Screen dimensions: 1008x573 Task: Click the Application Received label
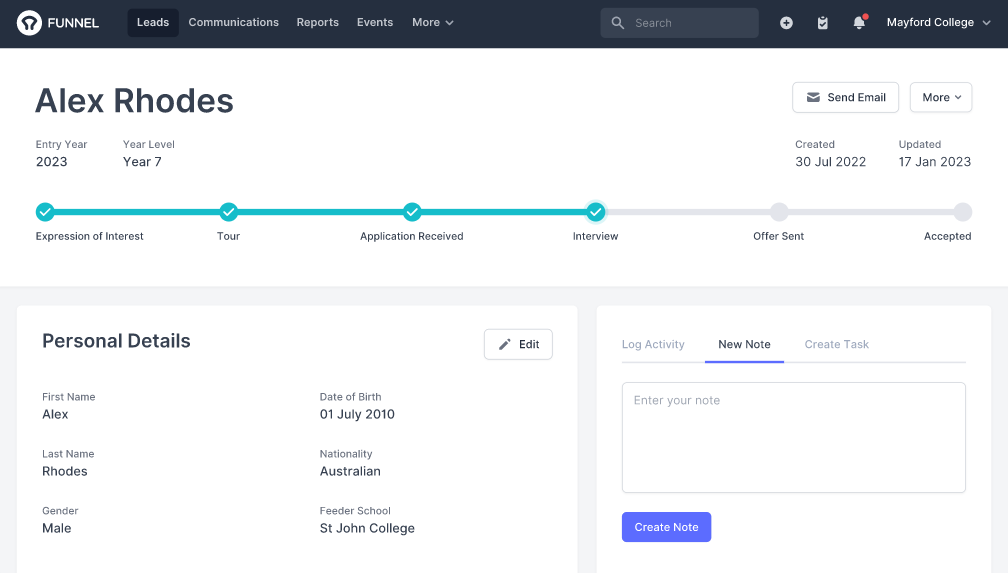(x=411, y=236)
